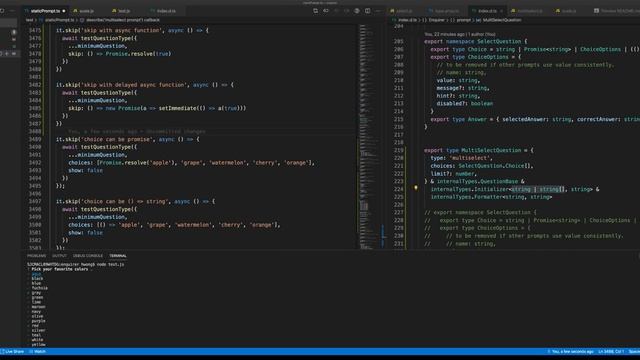640x360 pixels.
Task: Click 'skip with delayed async function' test title
Action: (x=134, y=85)
